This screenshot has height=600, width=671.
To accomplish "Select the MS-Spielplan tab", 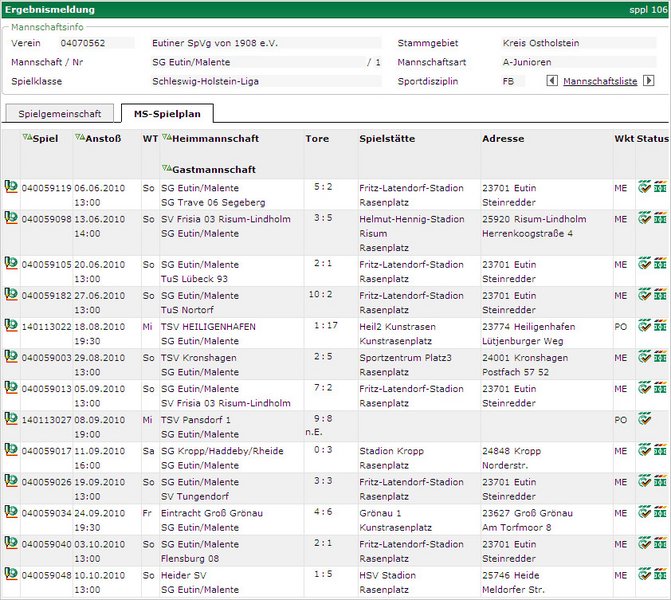I will pos(167,114).
